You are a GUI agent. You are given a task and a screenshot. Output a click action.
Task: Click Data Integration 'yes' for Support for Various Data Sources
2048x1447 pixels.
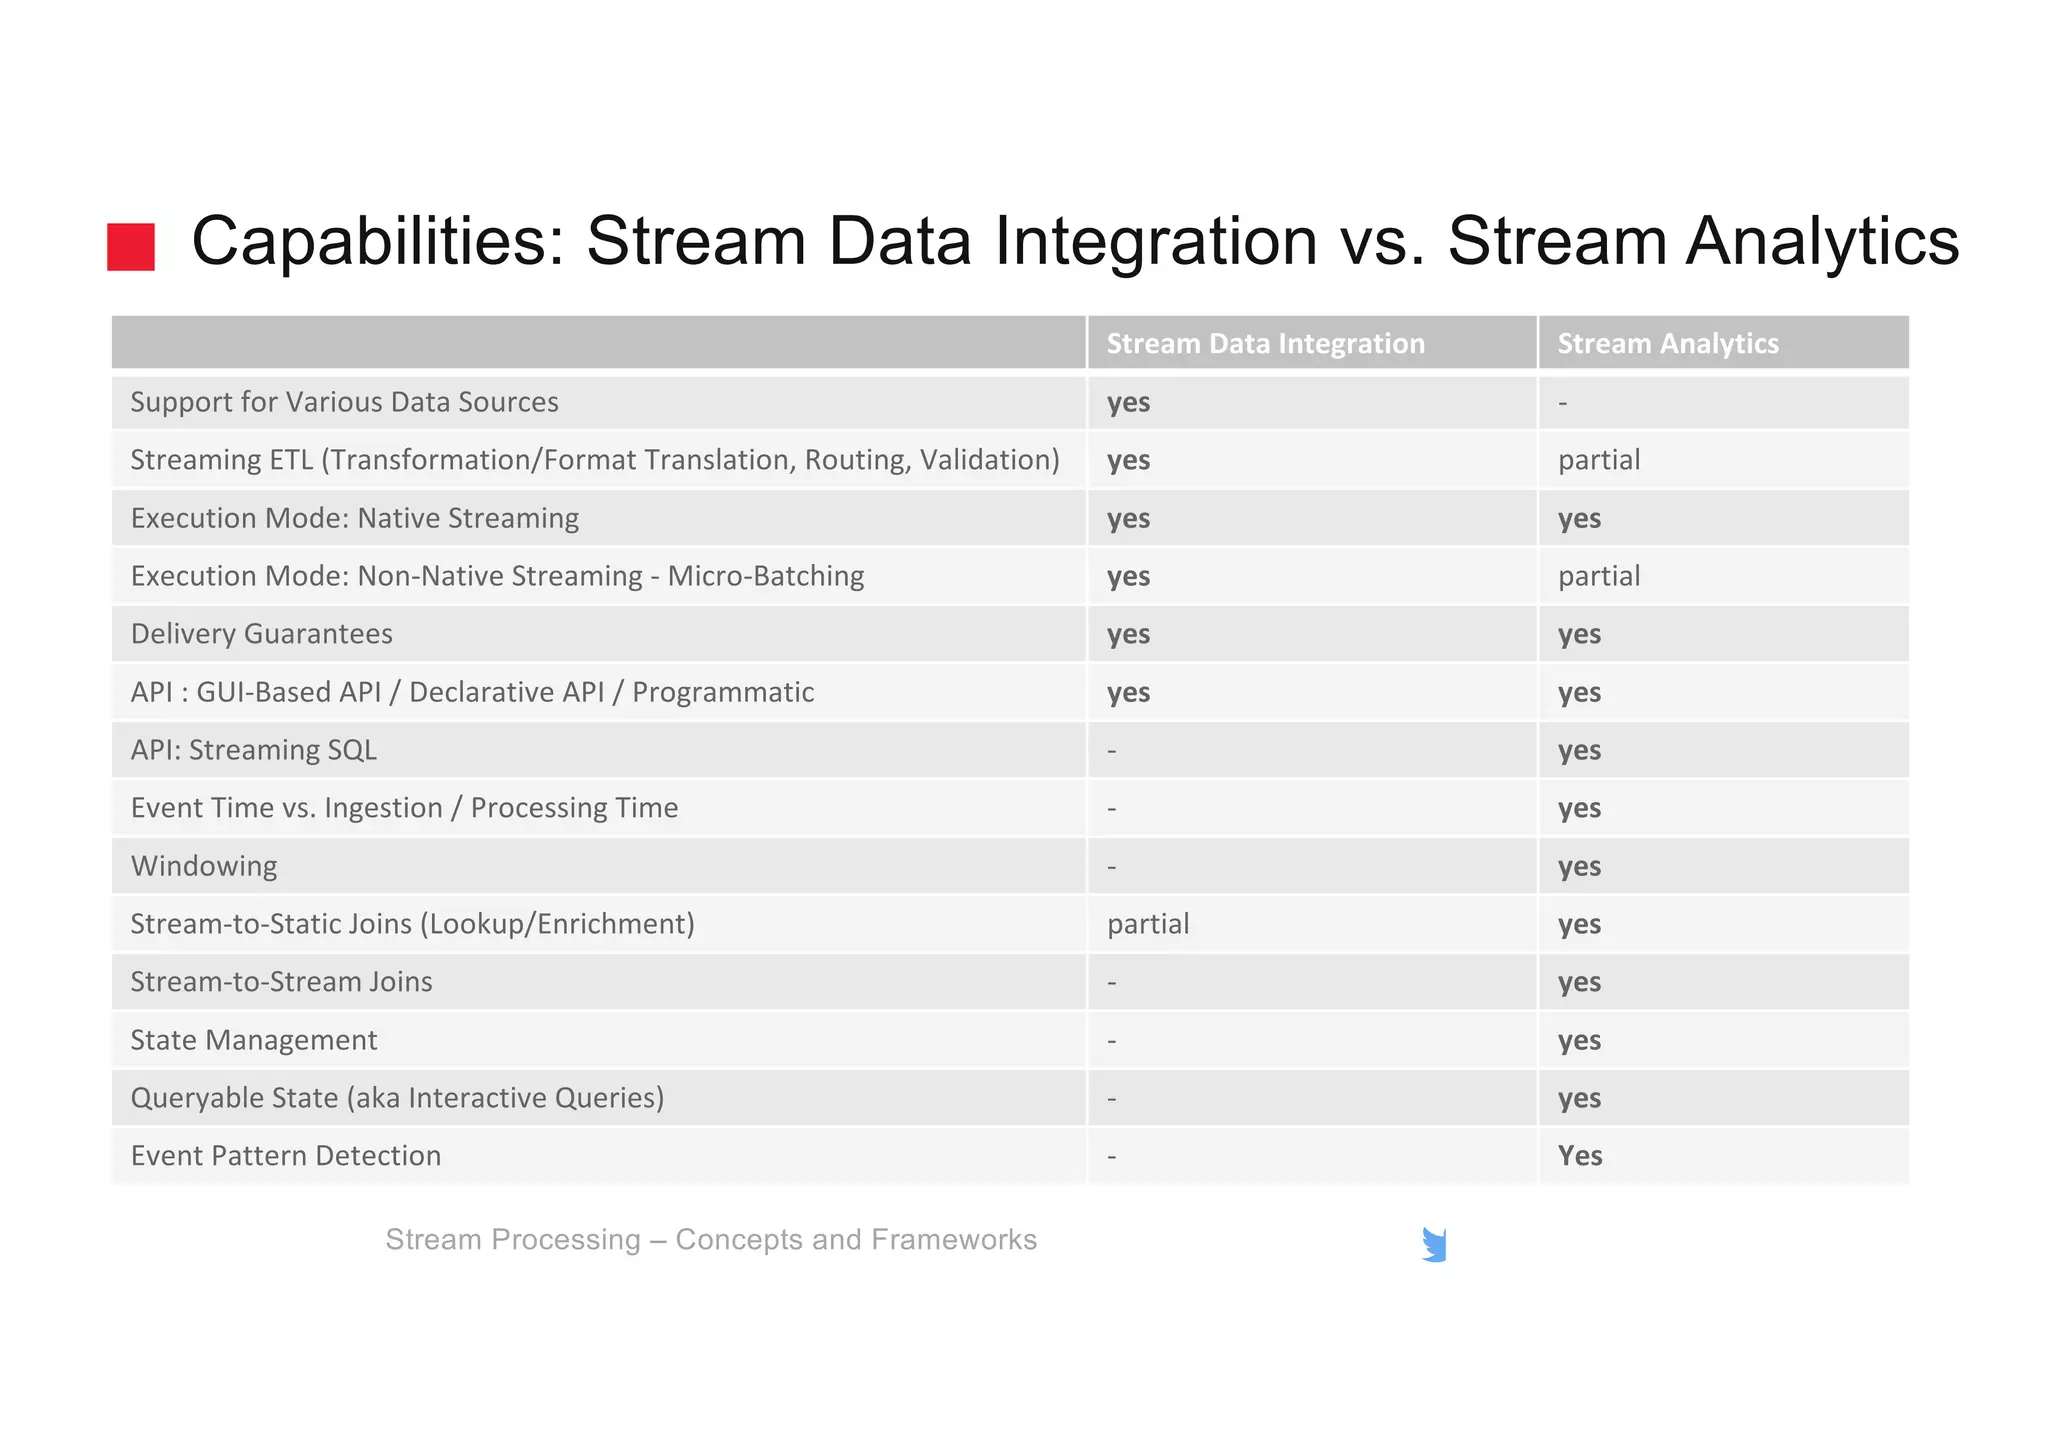(x=1128, y=403)
